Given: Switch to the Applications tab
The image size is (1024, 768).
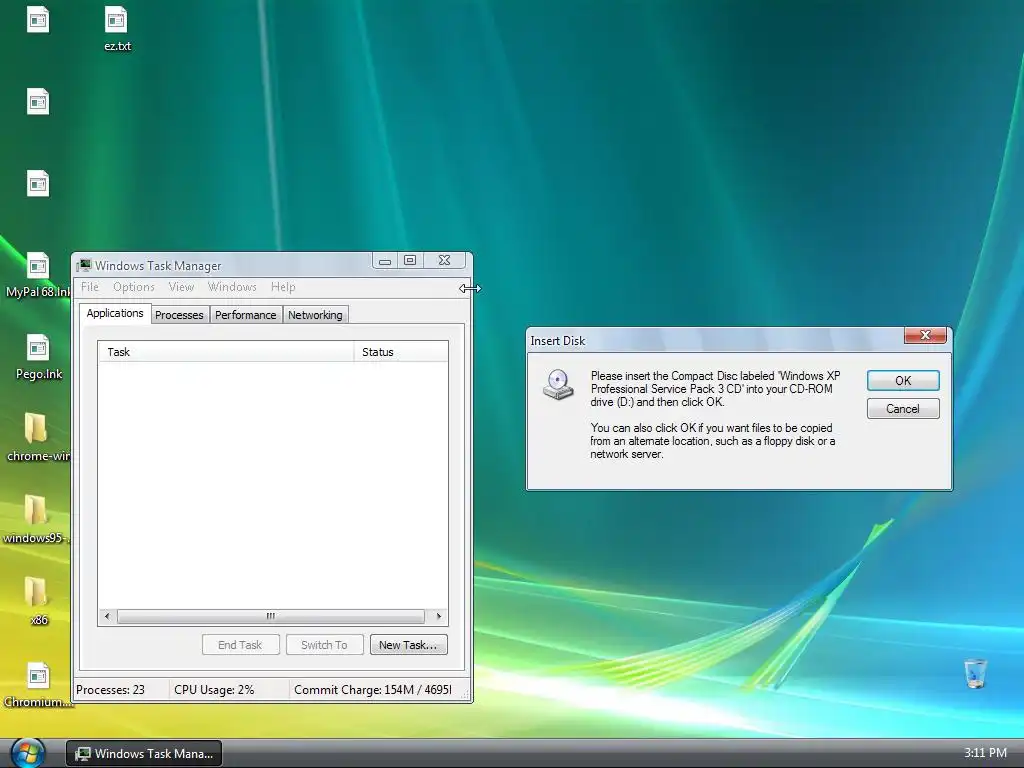Looking at the screenshot, I should (115, 313).
